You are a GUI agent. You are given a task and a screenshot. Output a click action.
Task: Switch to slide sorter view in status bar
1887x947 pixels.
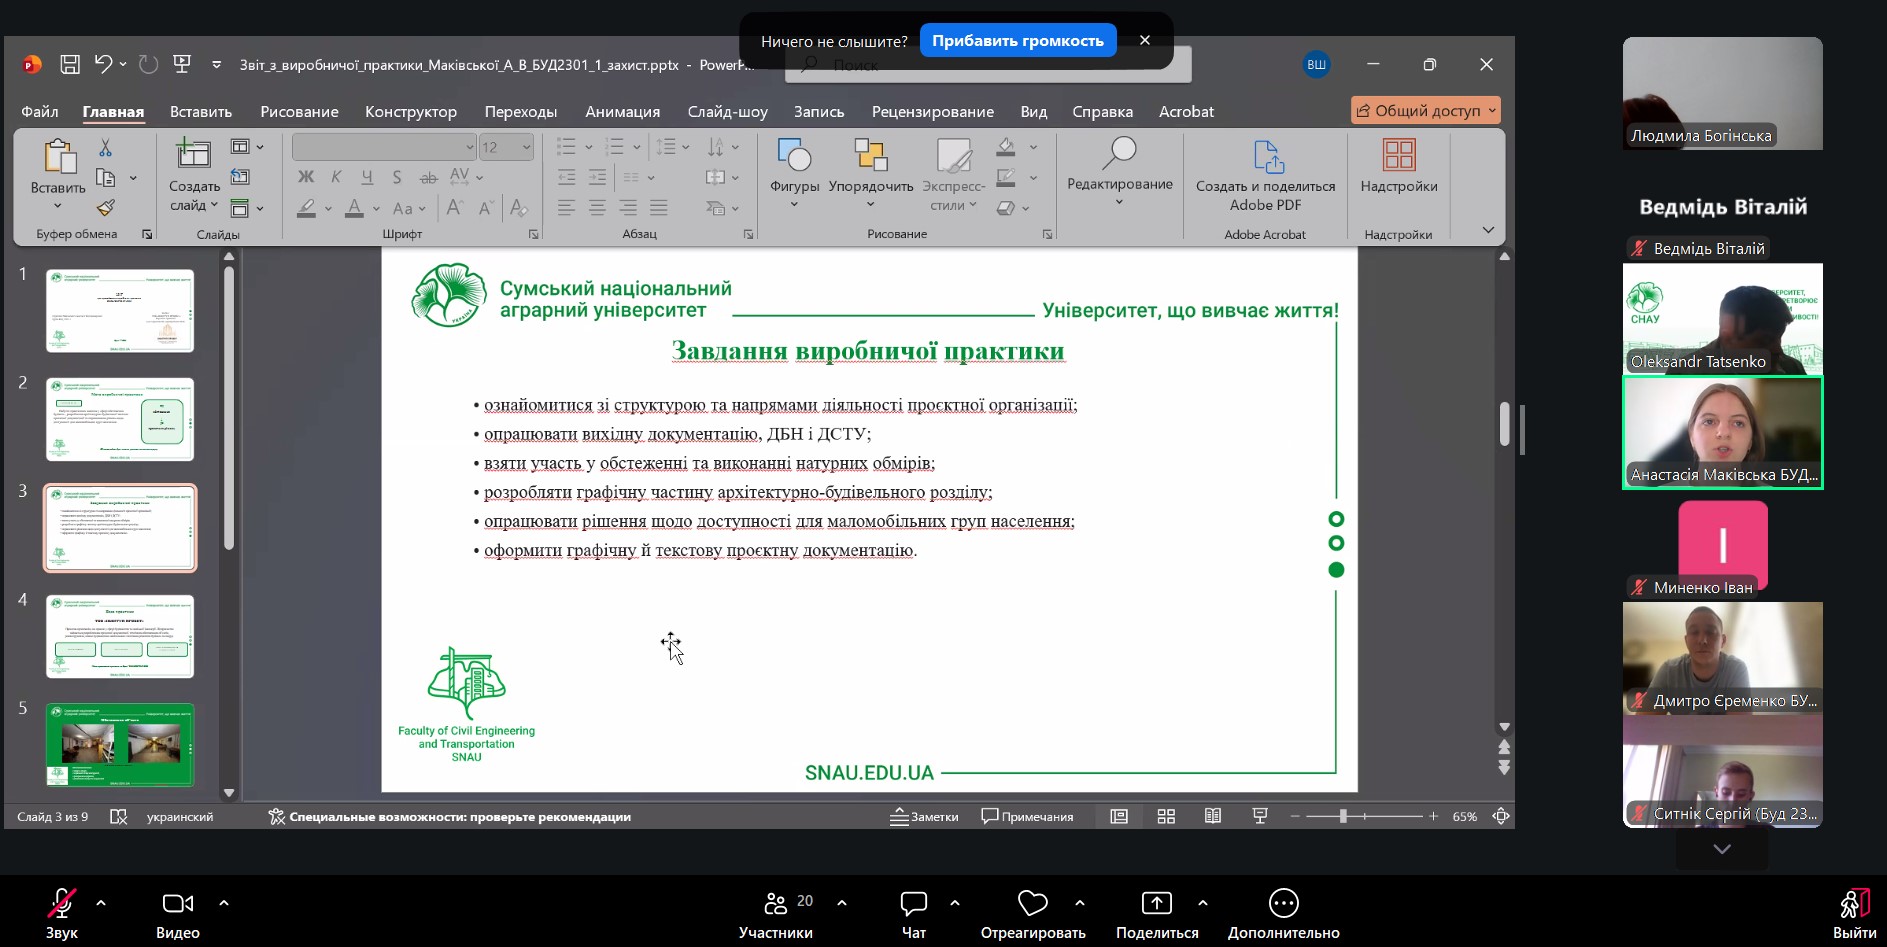click(1166, 816)
